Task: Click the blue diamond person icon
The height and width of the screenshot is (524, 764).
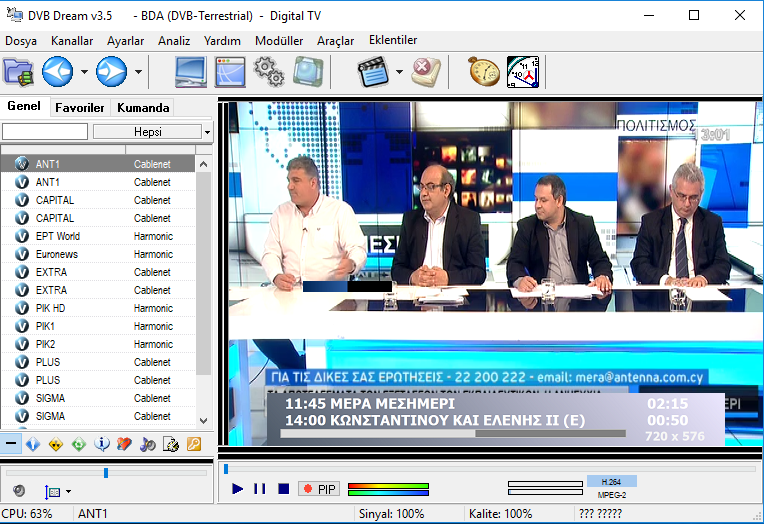Action: (x=33, y=444)
